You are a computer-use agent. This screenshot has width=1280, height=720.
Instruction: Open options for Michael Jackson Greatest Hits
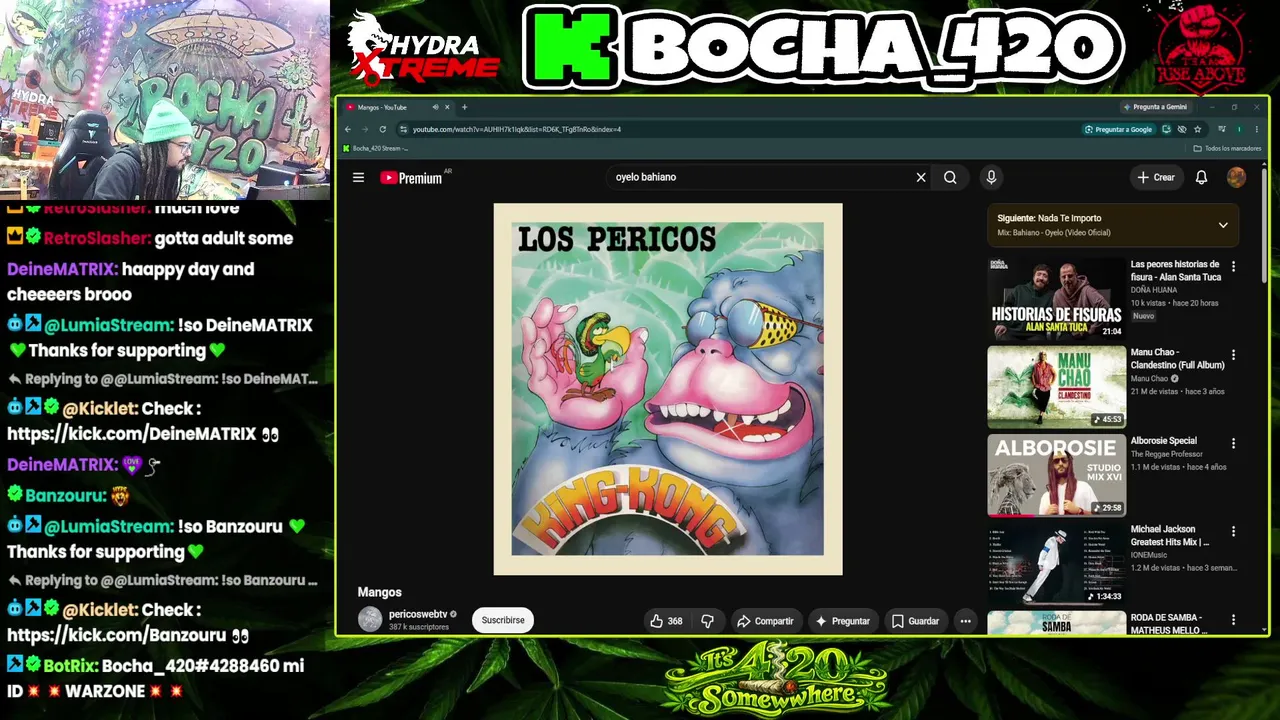(1233, 531)
